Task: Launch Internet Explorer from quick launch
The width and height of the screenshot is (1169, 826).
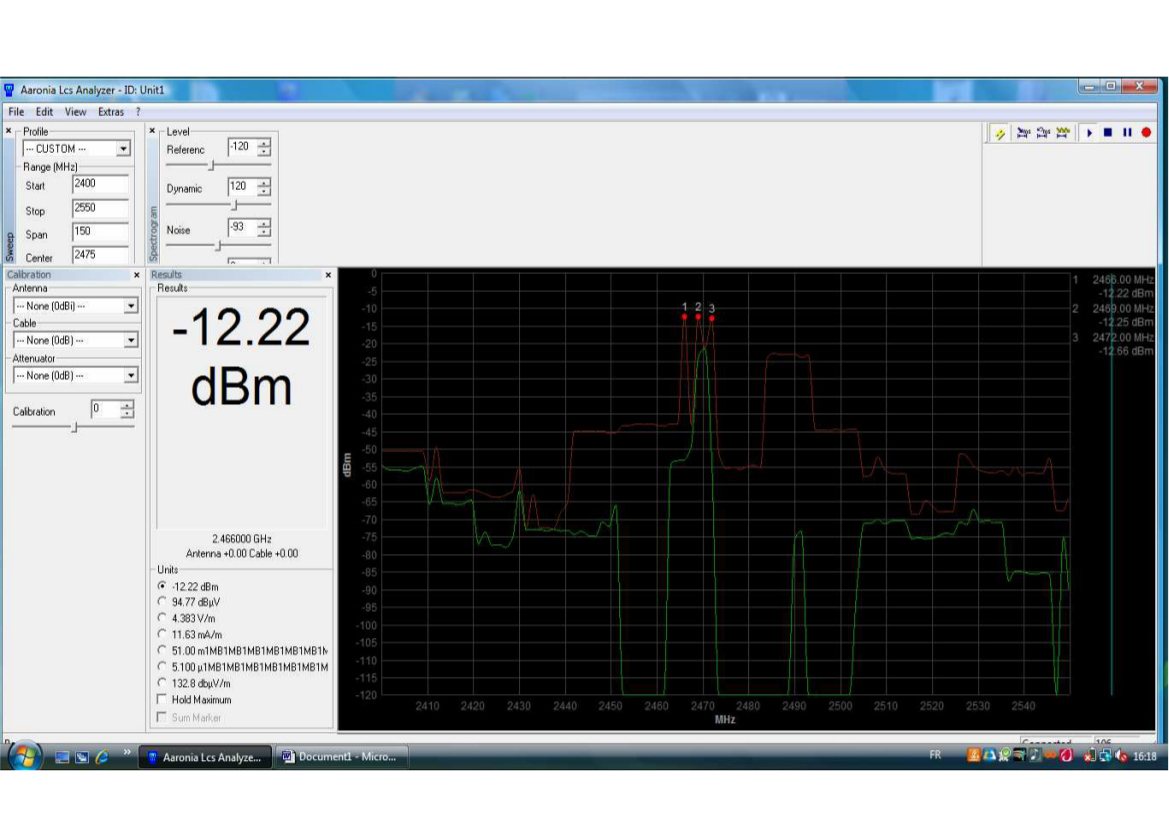Action: [x=102, y=757]
